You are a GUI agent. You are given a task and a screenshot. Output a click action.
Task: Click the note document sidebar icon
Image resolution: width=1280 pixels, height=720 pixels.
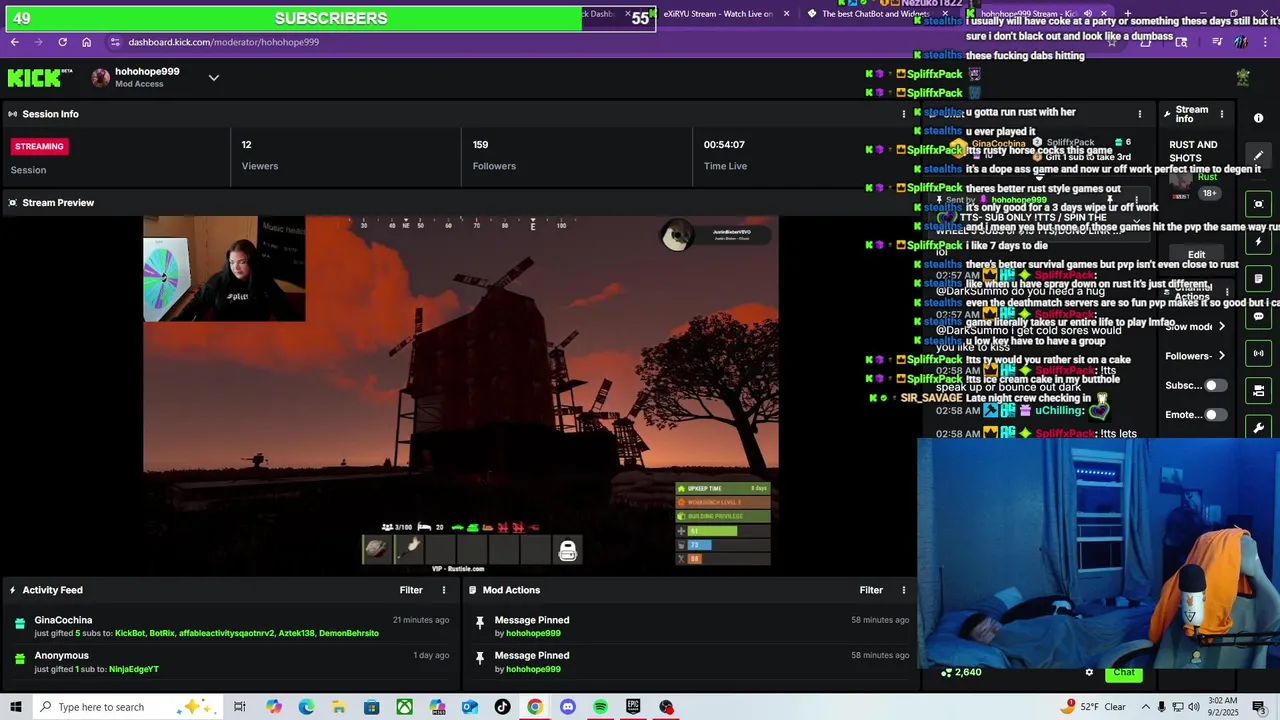1258,279
